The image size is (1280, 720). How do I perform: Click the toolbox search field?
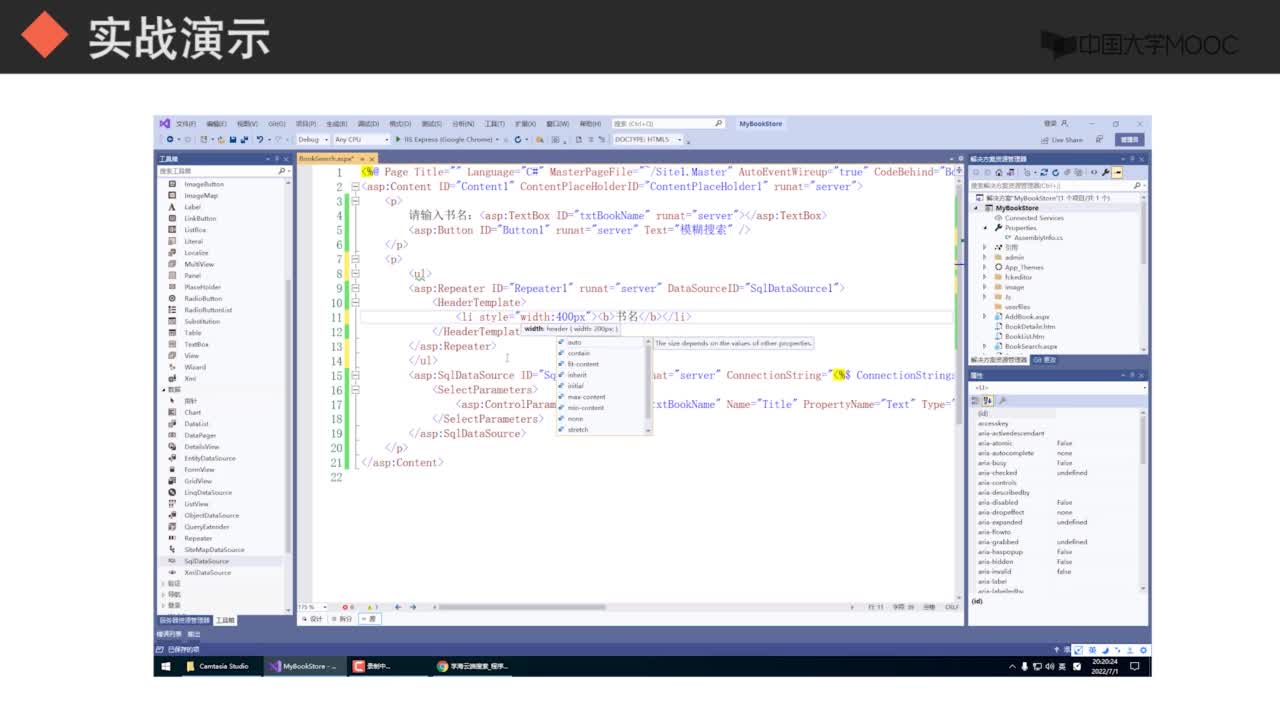224,171
